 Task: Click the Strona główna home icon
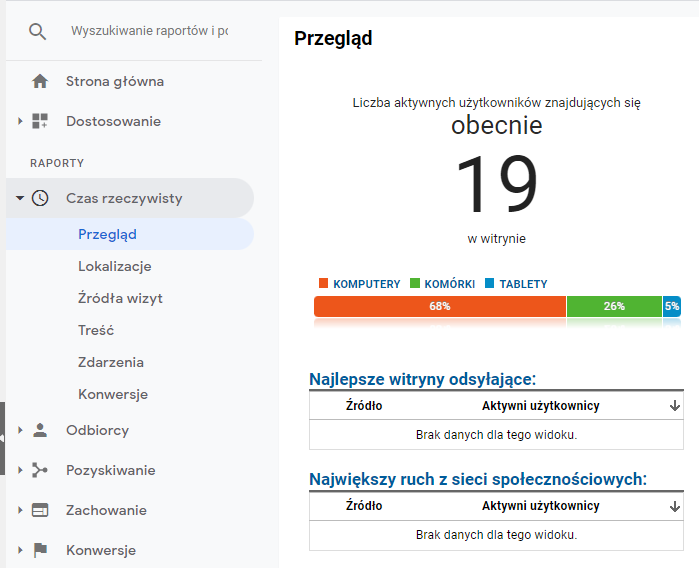(40, 81)
